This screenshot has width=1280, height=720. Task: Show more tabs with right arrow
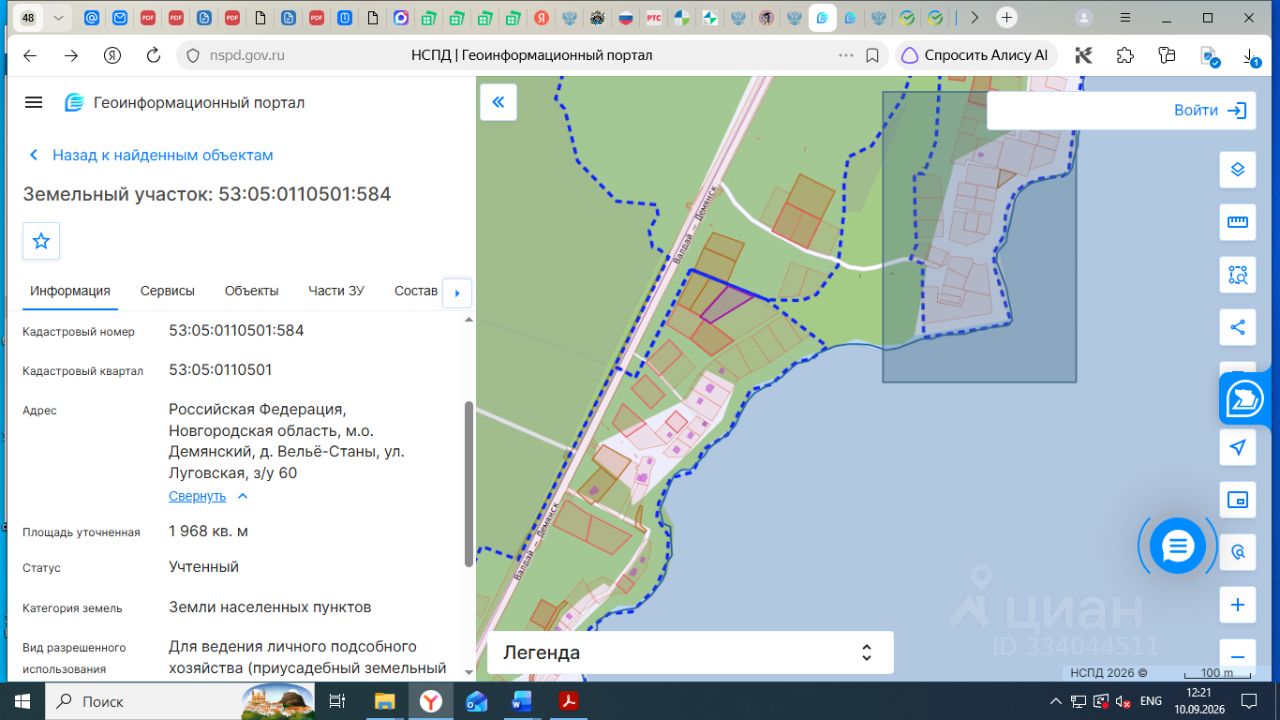pos(457,293)
